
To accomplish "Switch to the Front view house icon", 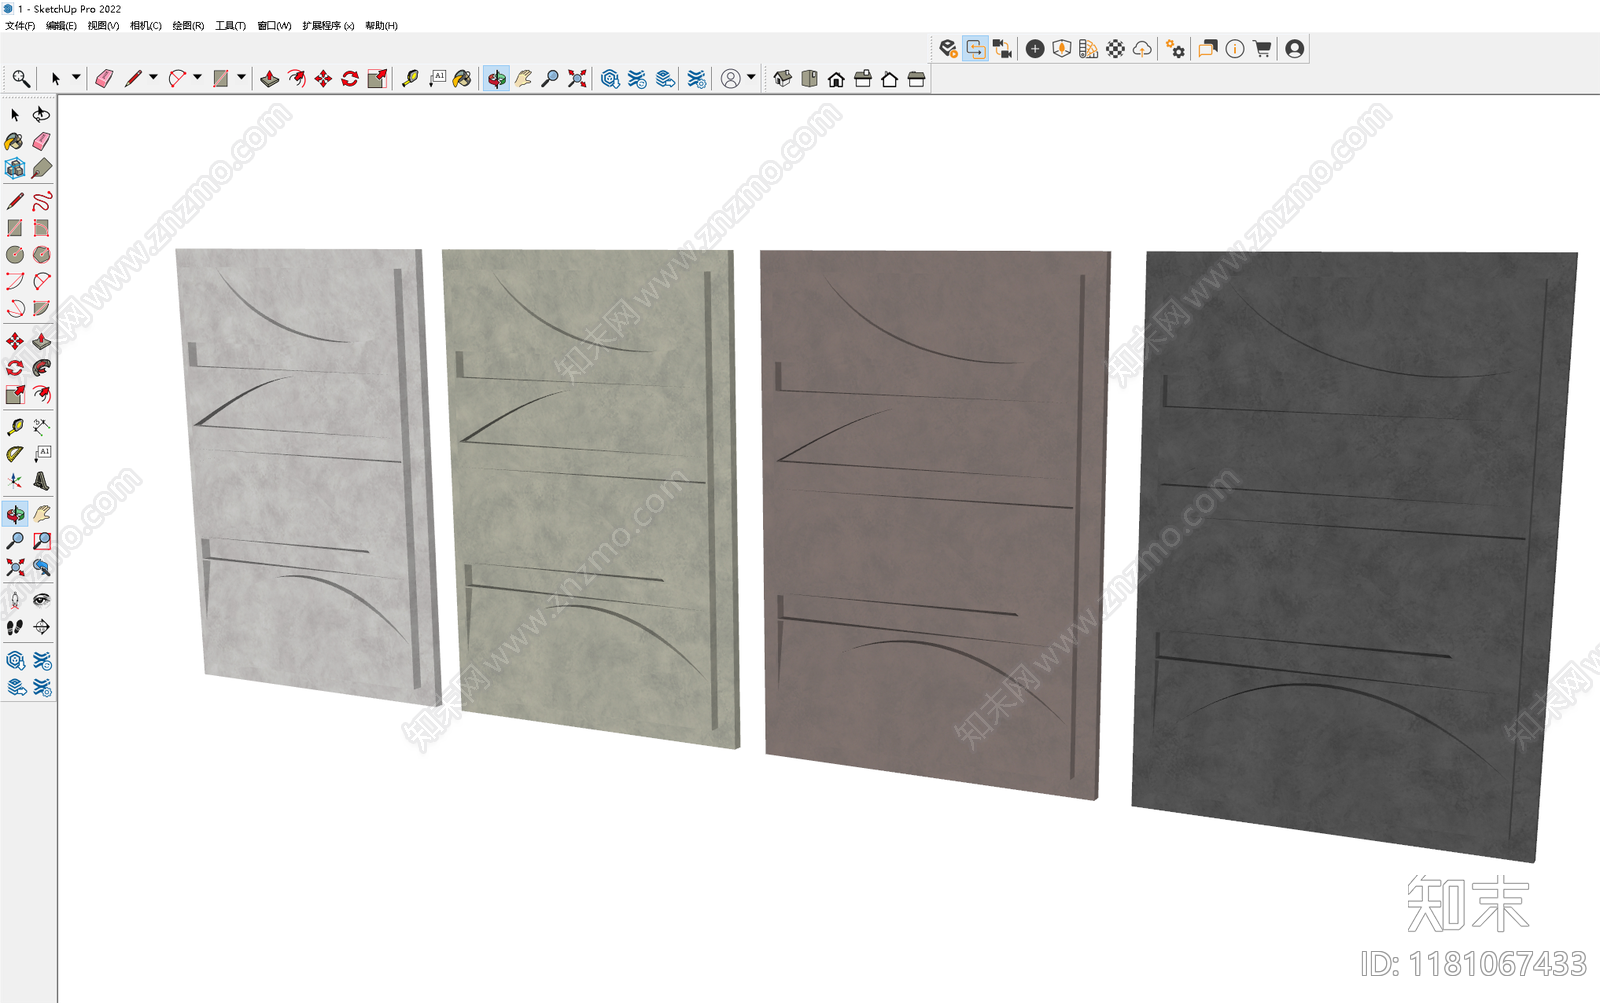I will [x=836, y=78].
